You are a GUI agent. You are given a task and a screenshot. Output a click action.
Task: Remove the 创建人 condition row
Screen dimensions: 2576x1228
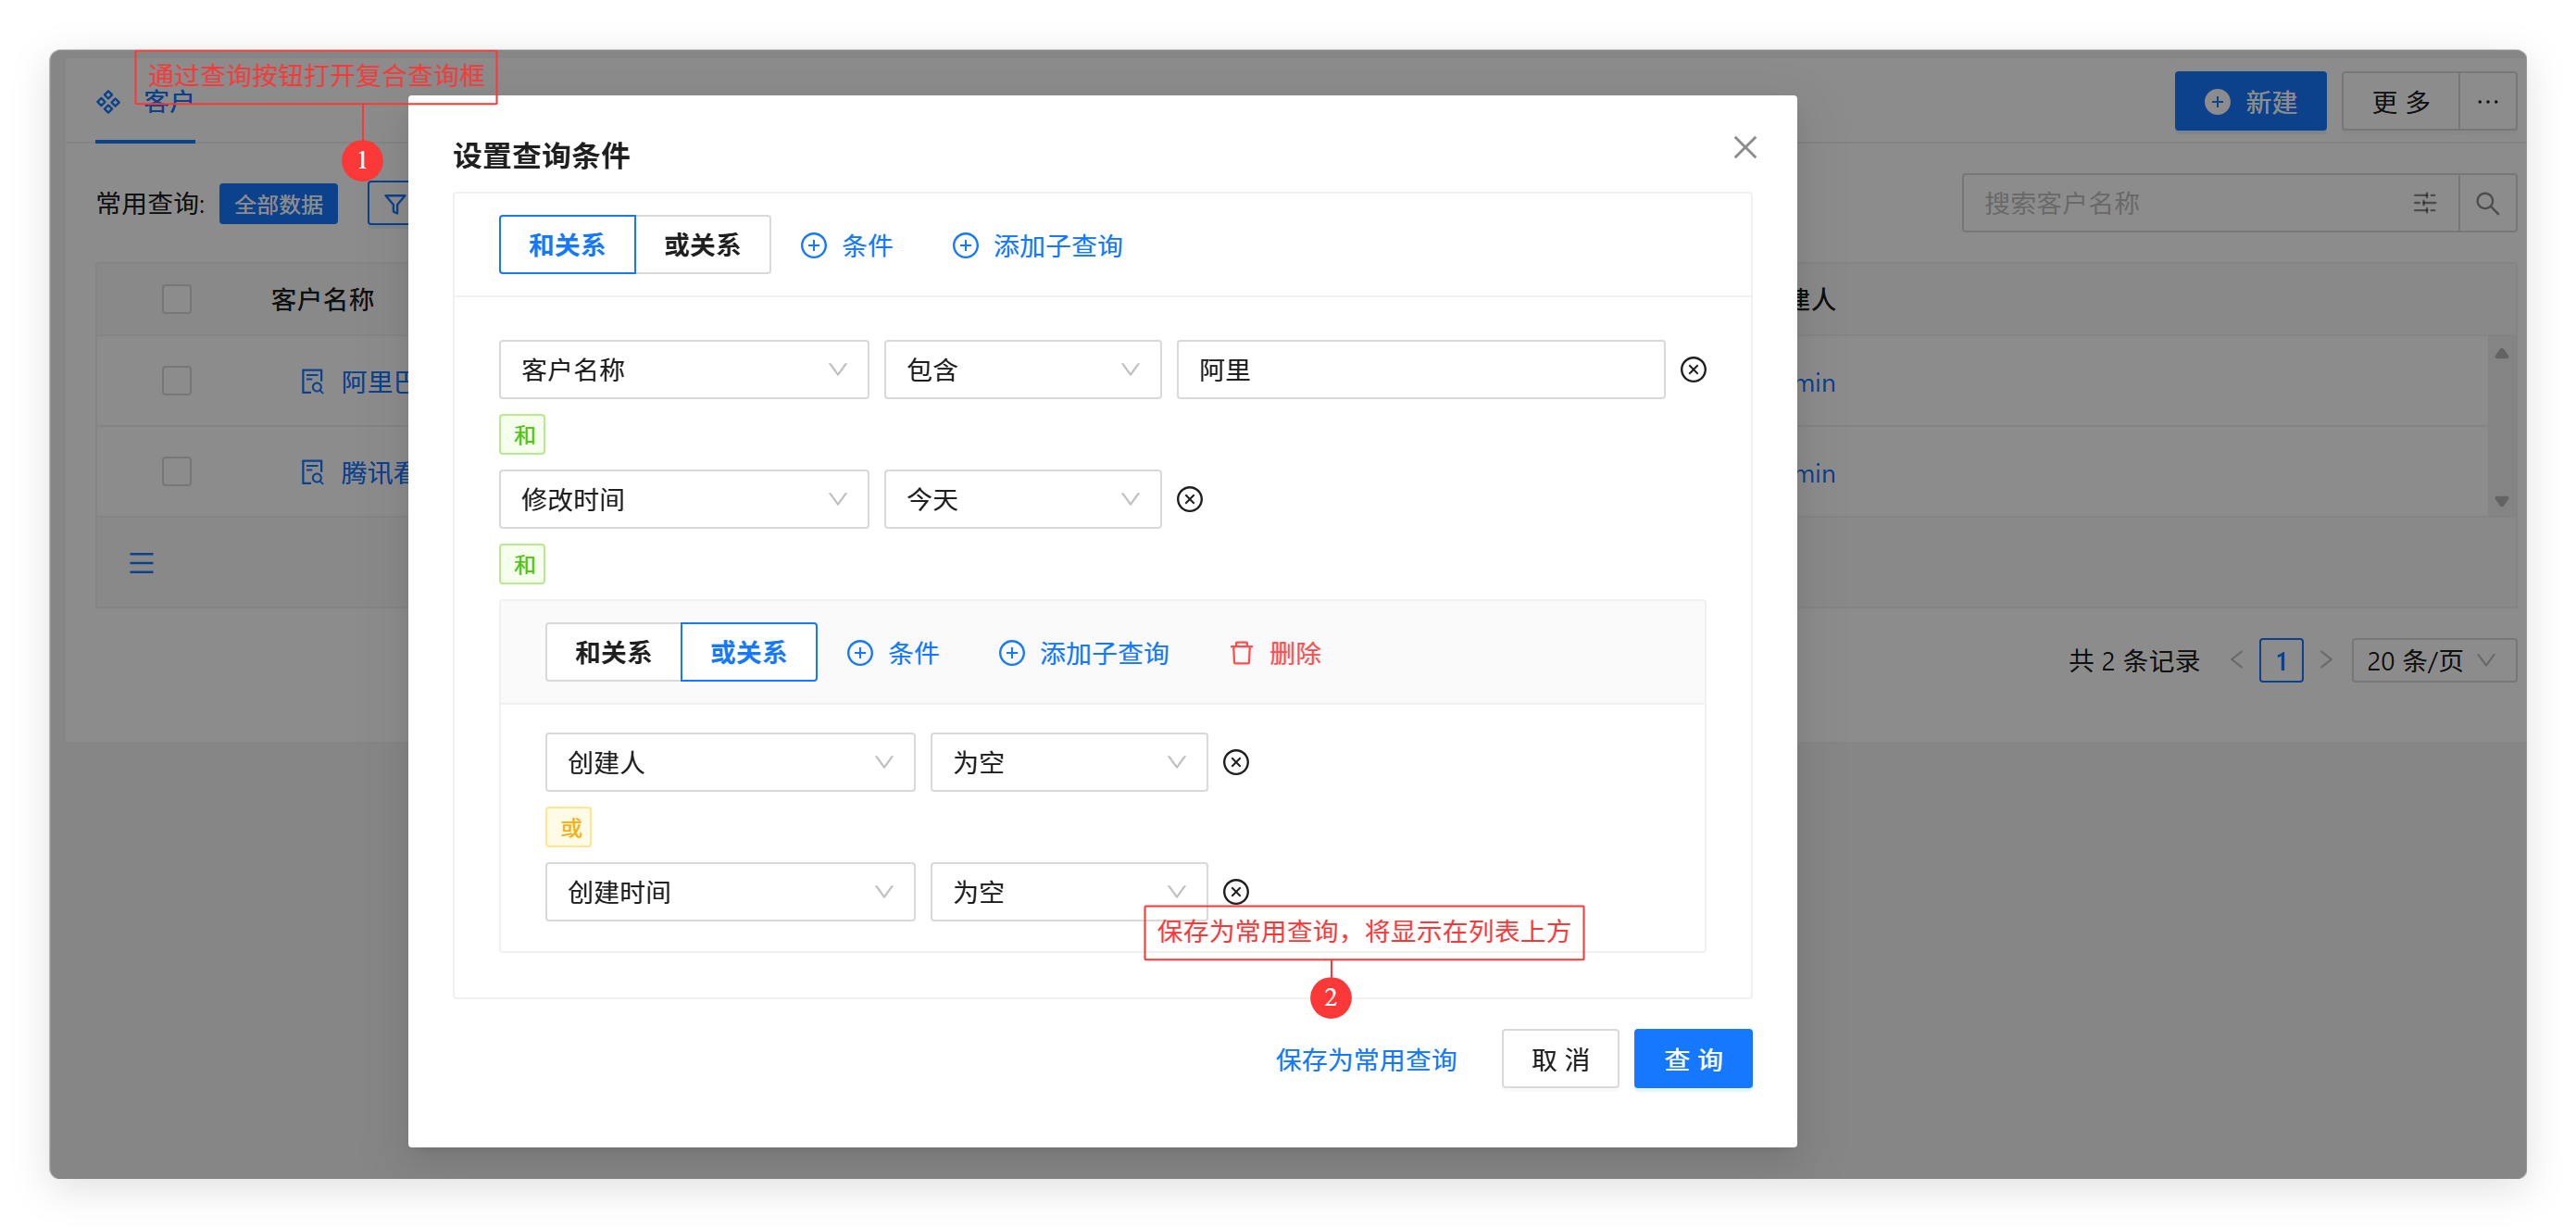[1236, 762]
